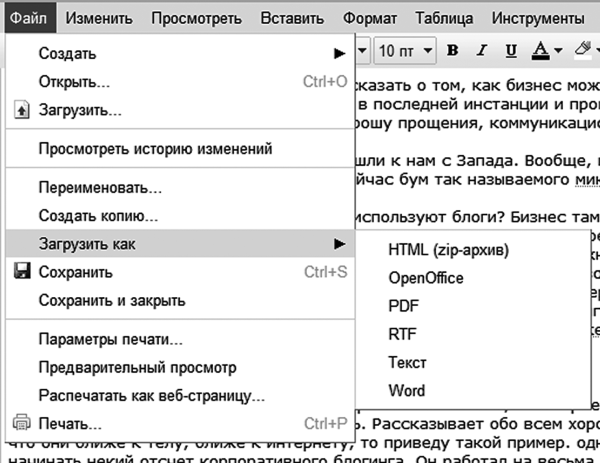This screenshot has height=463, width=600.
Task: Open text color dropdown arrow
Action: (x=557, y=51)
